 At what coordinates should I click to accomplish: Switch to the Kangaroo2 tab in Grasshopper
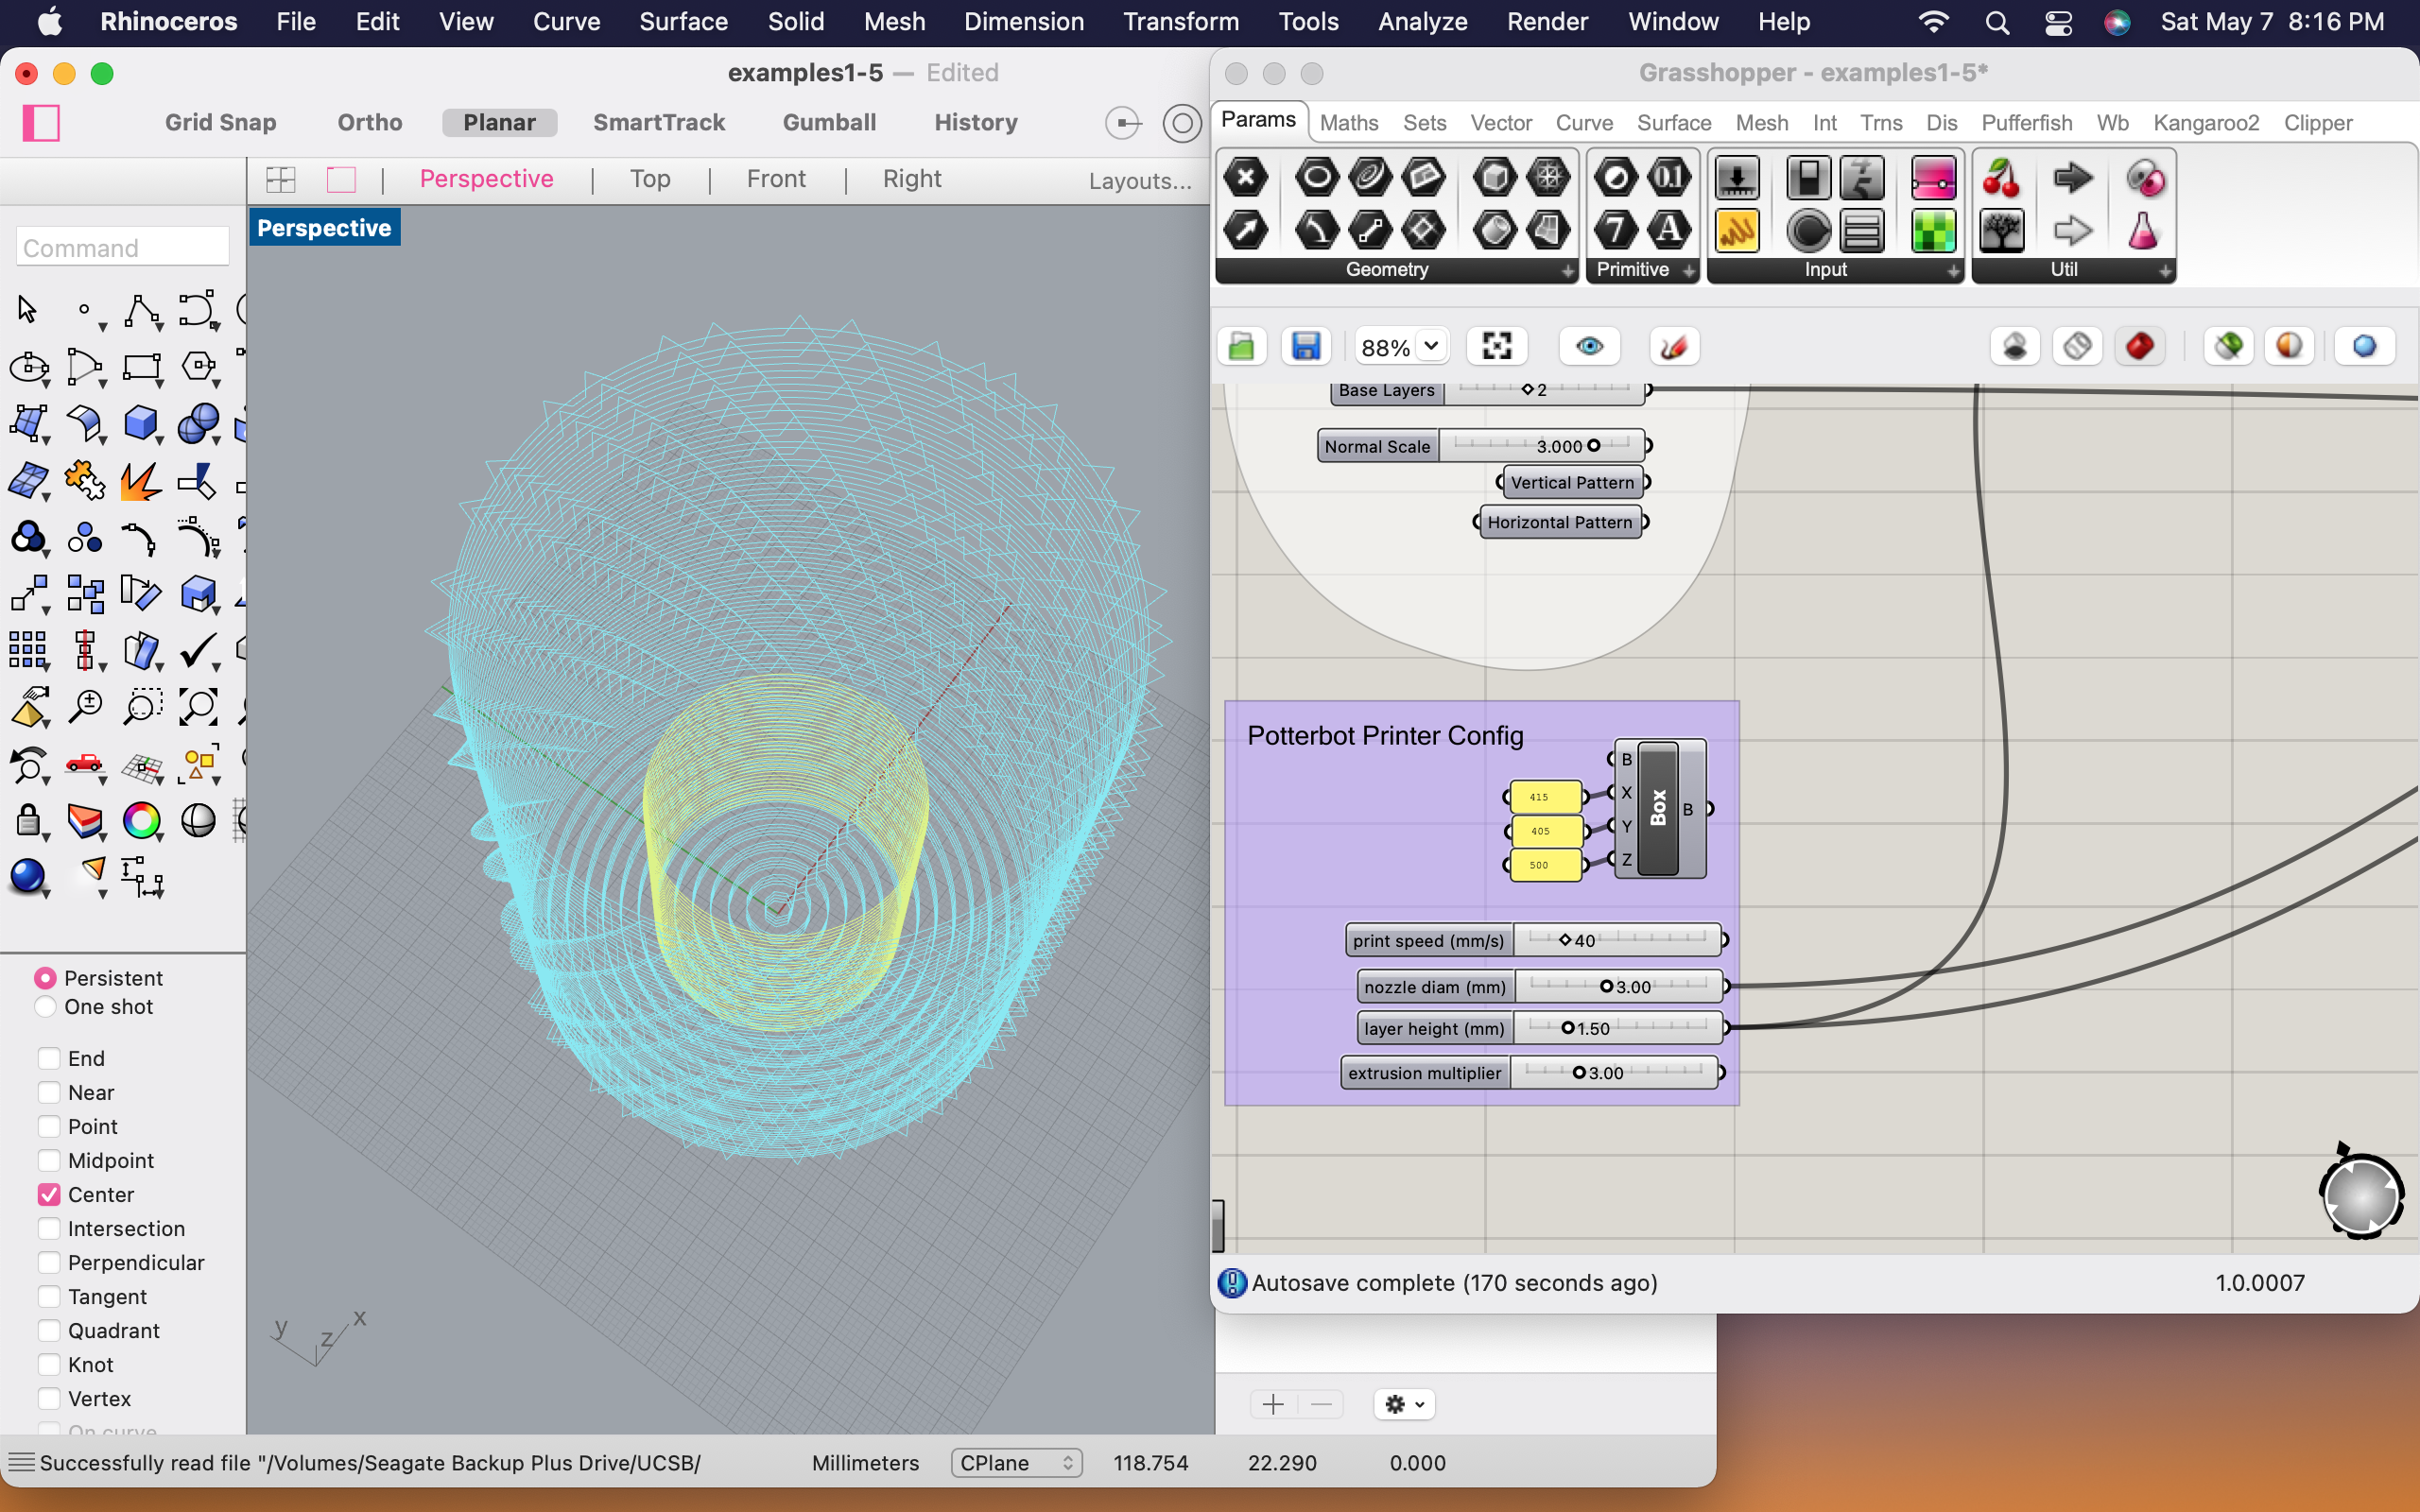tap(2206, 123)
